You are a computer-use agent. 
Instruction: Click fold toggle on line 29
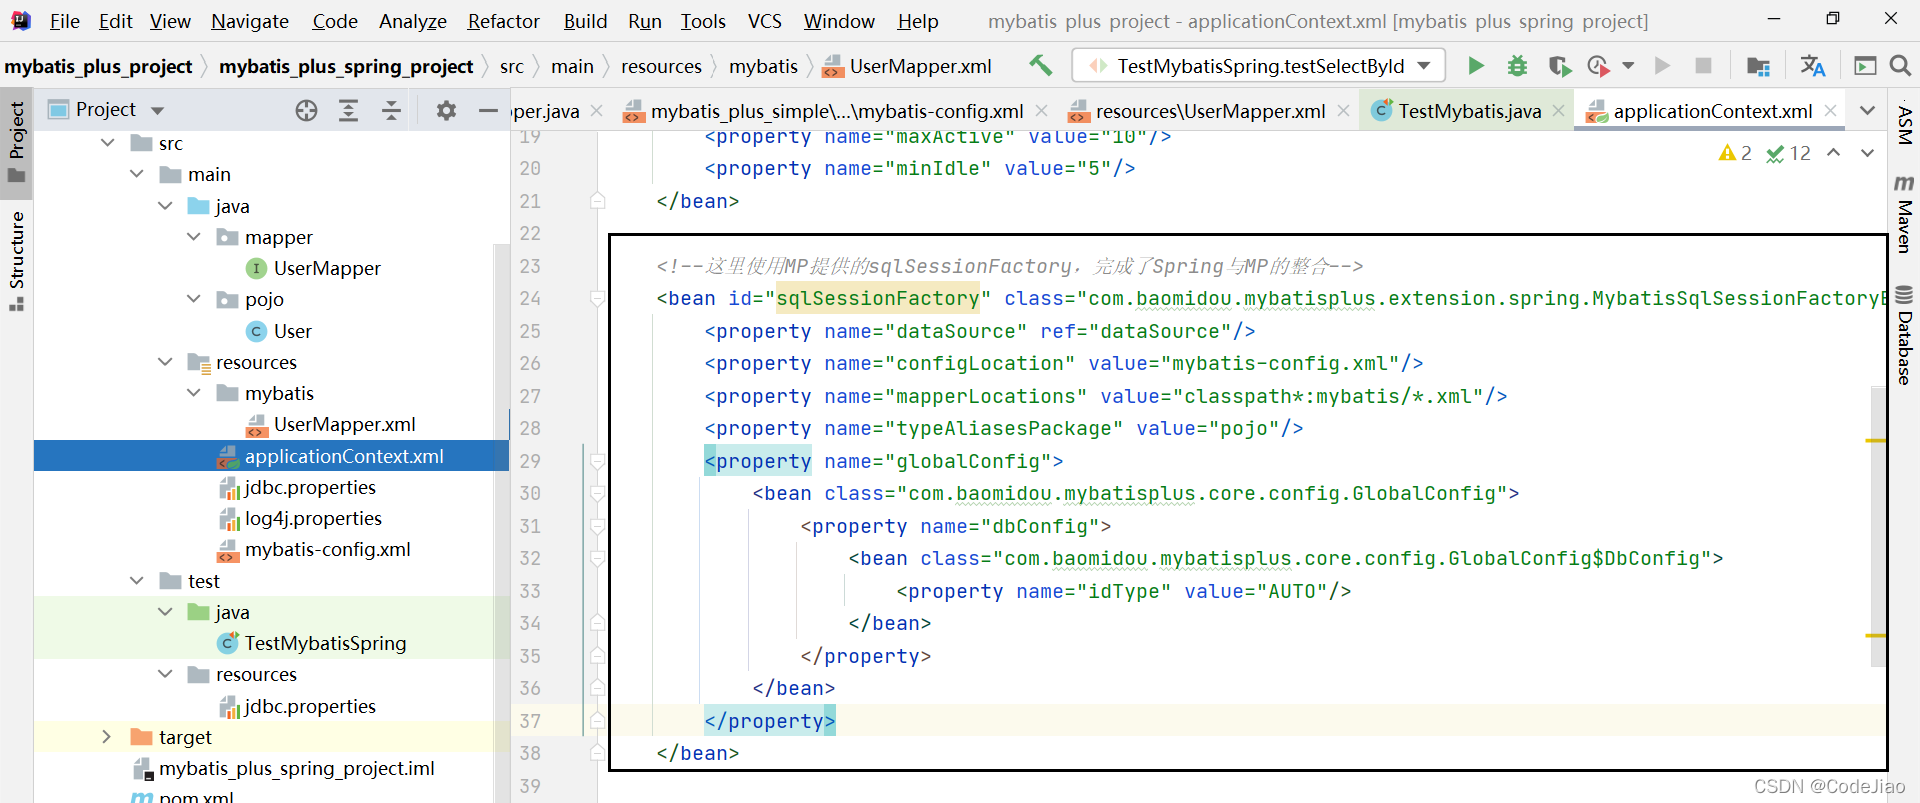[597, 461]
